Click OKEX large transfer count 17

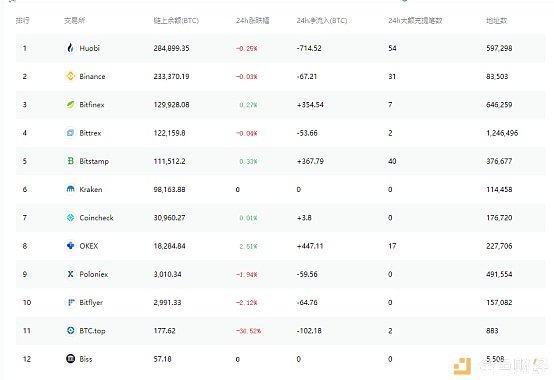point(392,246)
